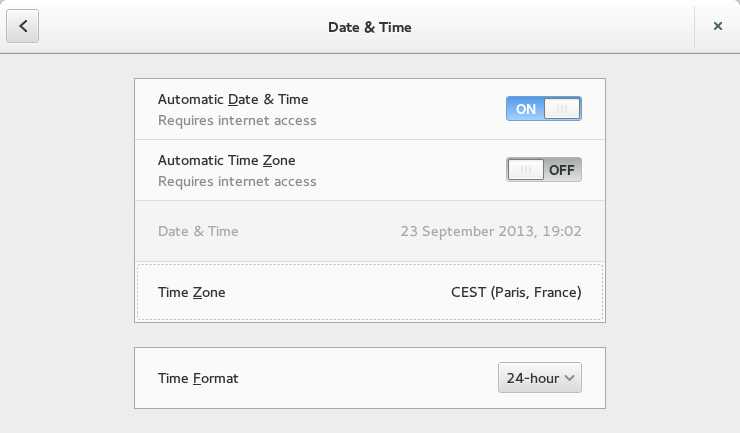Click the Time Format label
Screen dimensions: 740x433
(198, 378)
